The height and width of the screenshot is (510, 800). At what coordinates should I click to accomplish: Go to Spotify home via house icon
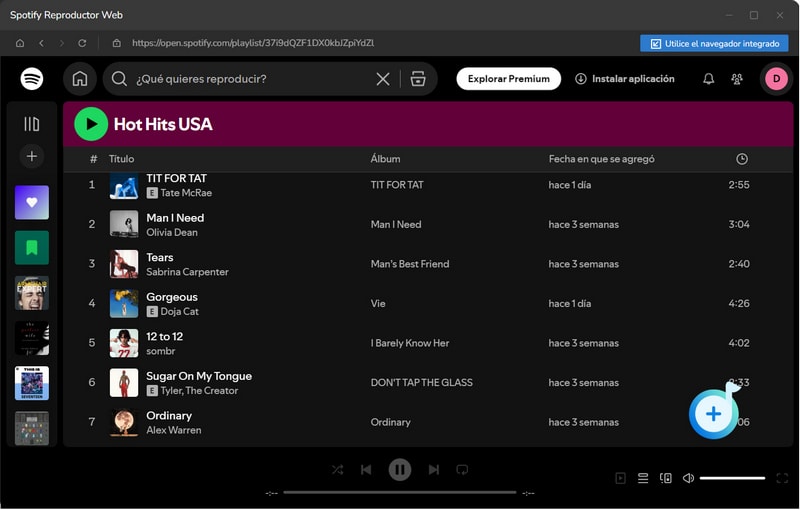80,79
